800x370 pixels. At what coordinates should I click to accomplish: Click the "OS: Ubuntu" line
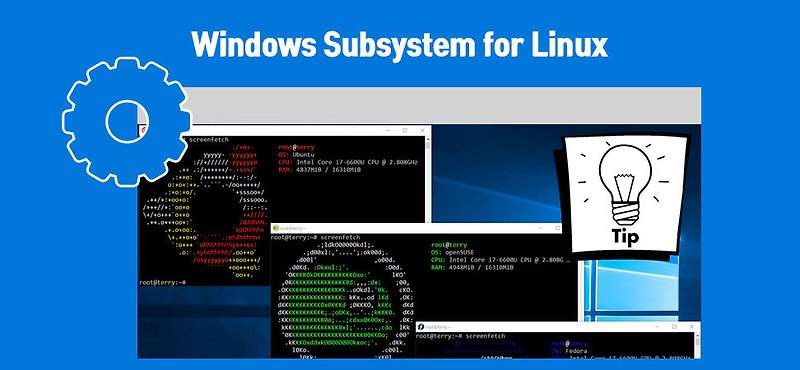pyautogui.click(x=296, y=154)
